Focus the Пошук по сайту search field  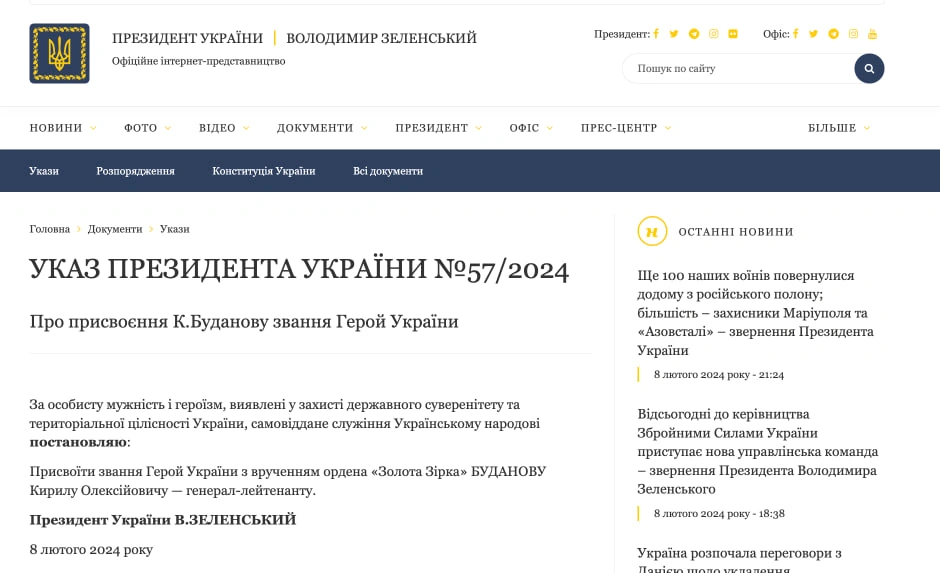[739, 68]
